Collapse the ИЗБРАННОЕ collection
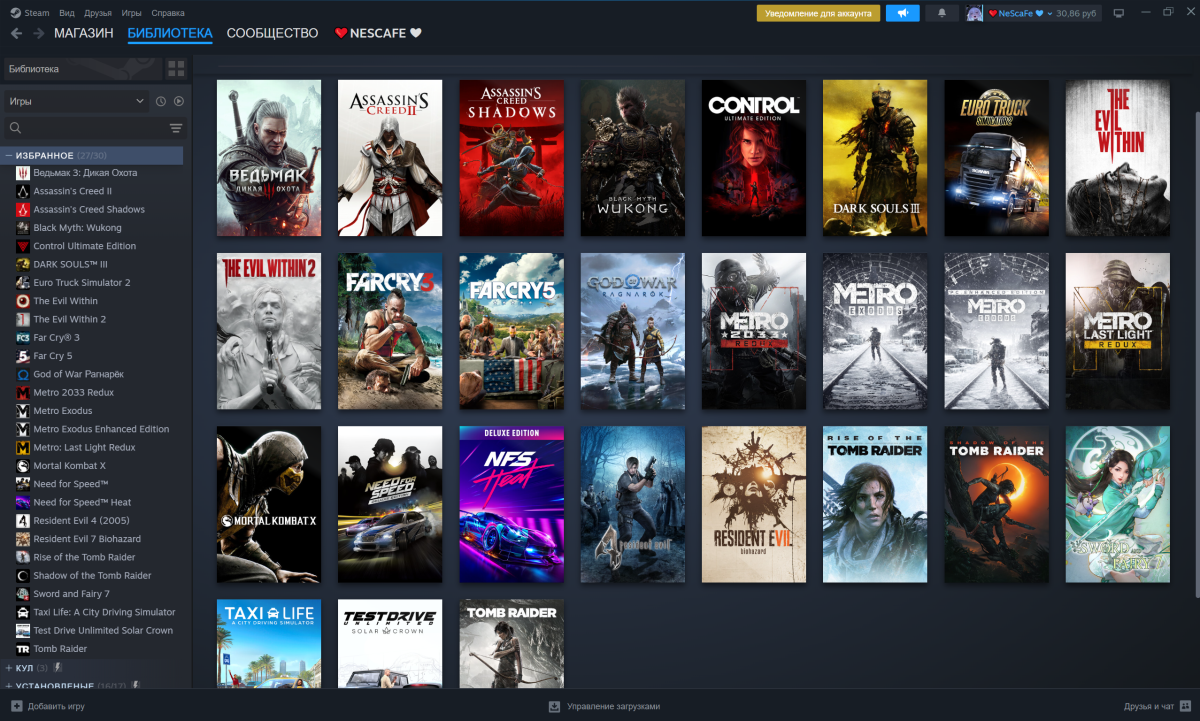Viewport: 1200px width, 721px height. click(x=9, y=156)
